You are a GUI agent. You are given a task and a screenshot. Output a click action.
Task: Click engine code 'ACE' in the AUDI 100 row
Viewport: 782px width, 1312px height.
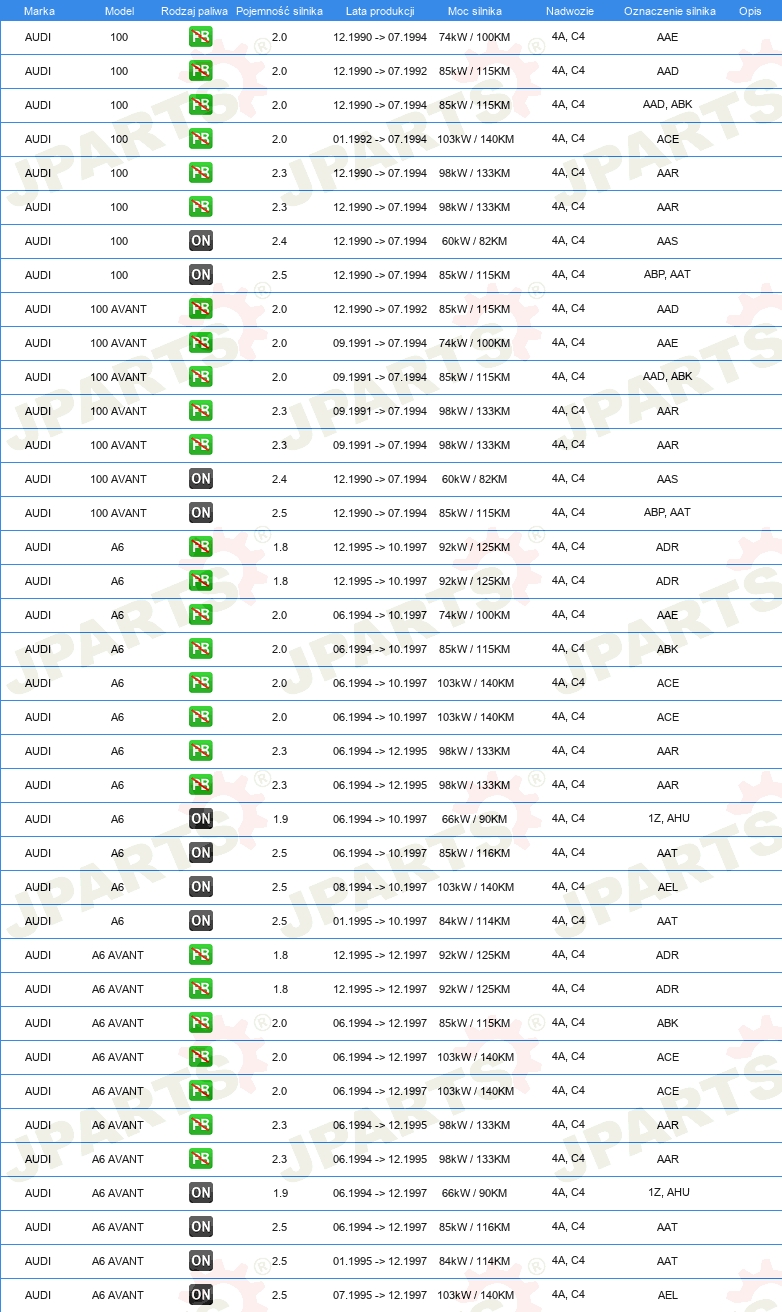pyautogui.click(x=668, y=139)
